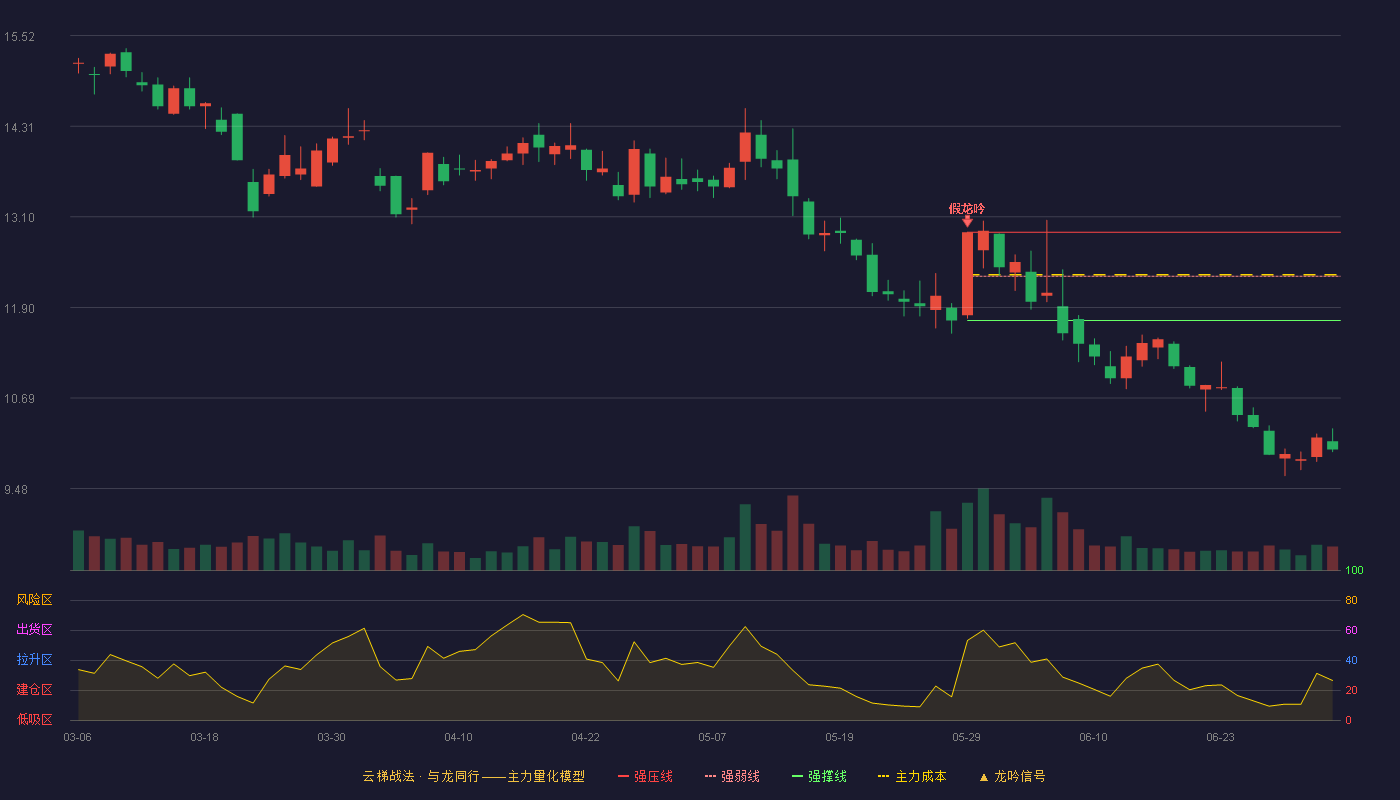Toggle the 主力成本 legend entry
The width and height of the screenshot is (1400, 800).
point(912,776)
